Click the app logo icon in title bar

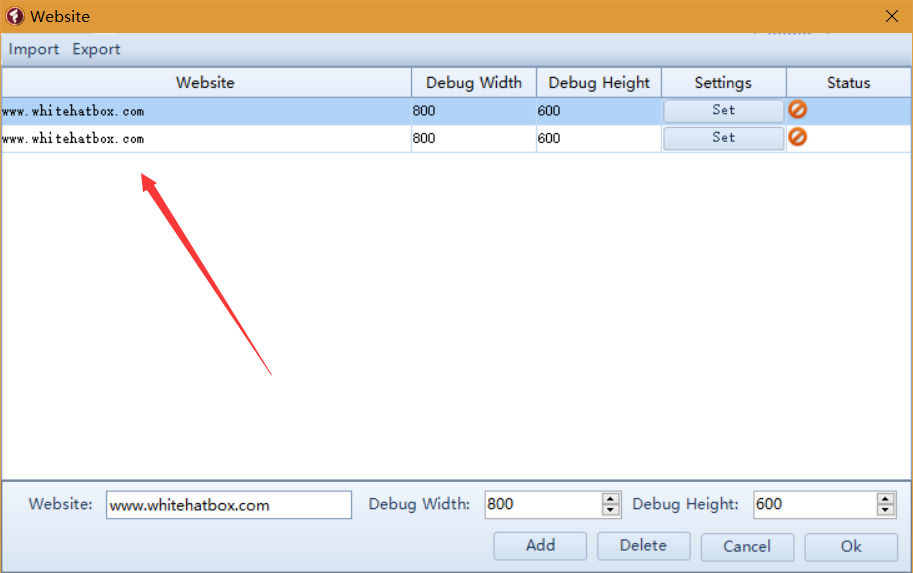(x=15, y=16)
